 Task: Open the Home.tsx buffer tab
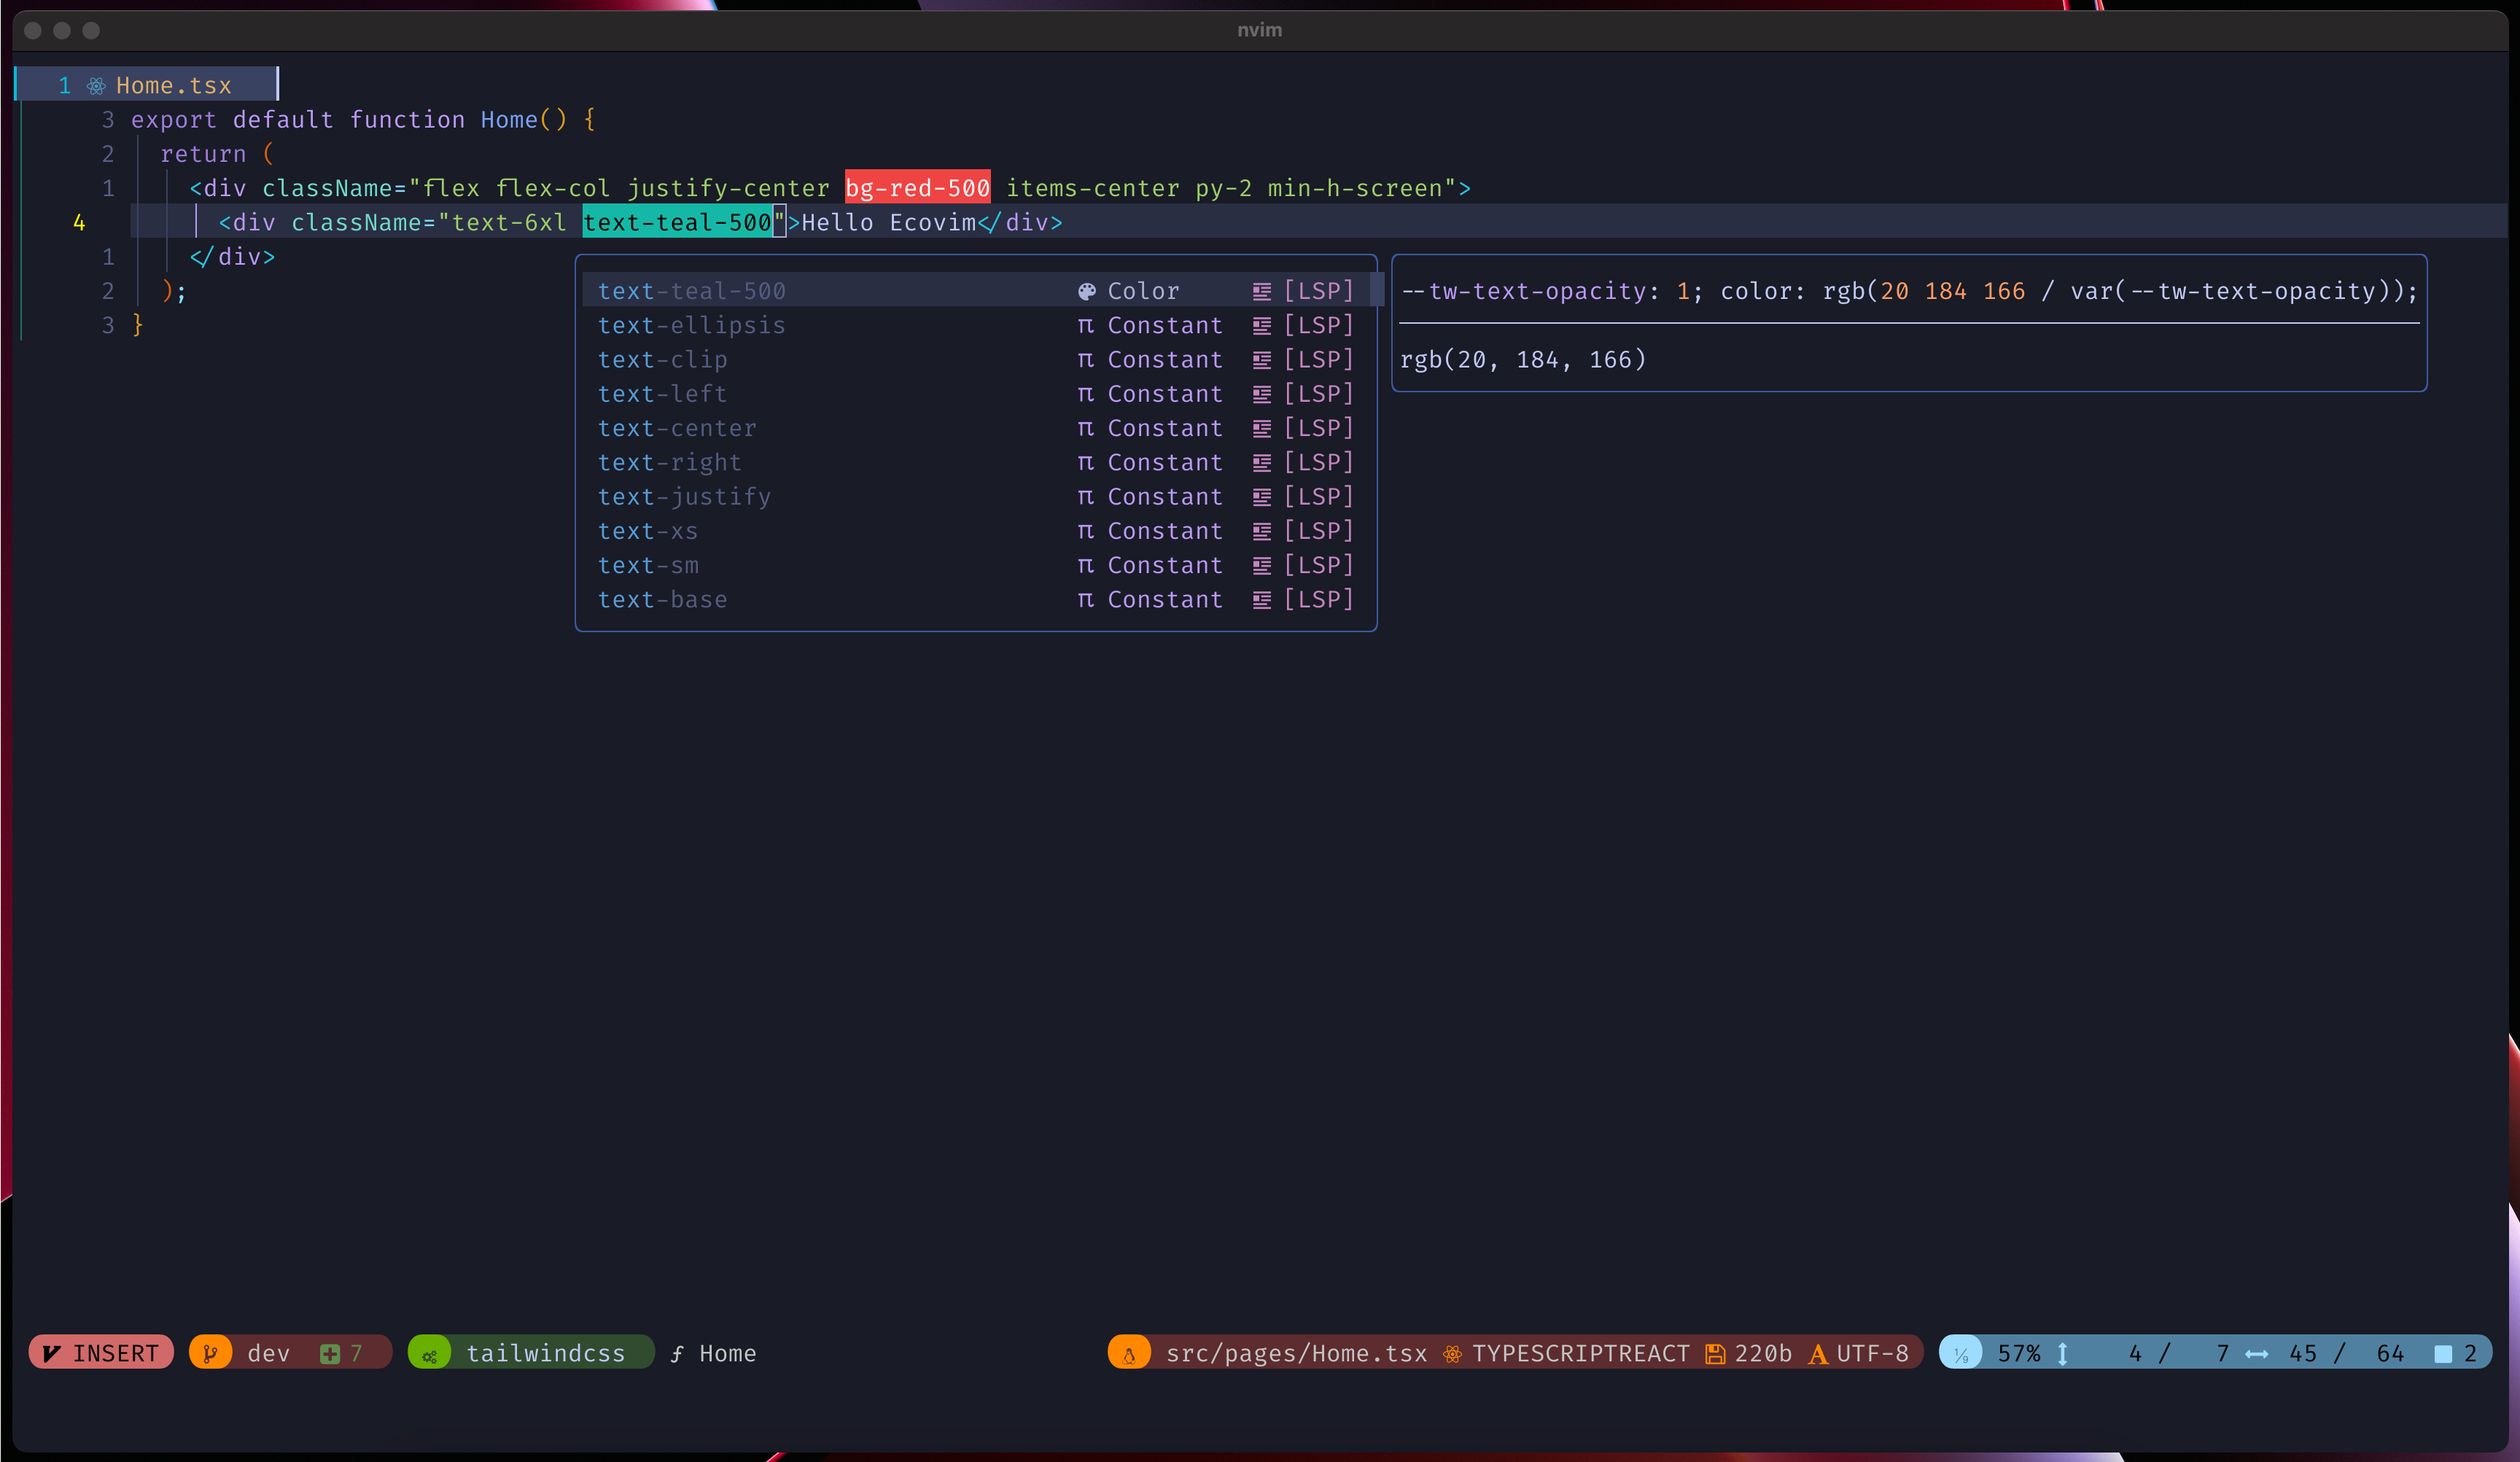pyautogui.click(x=173, y=86)
